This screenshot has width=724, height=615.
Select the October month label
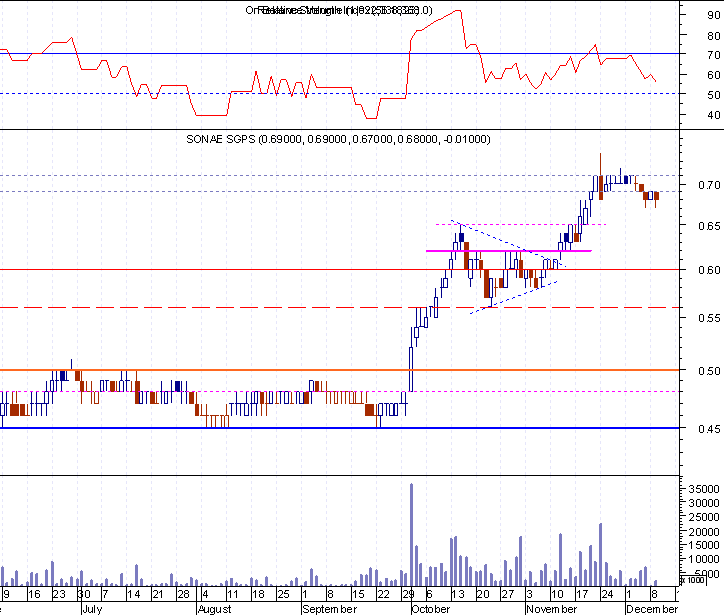coord(431,609)
